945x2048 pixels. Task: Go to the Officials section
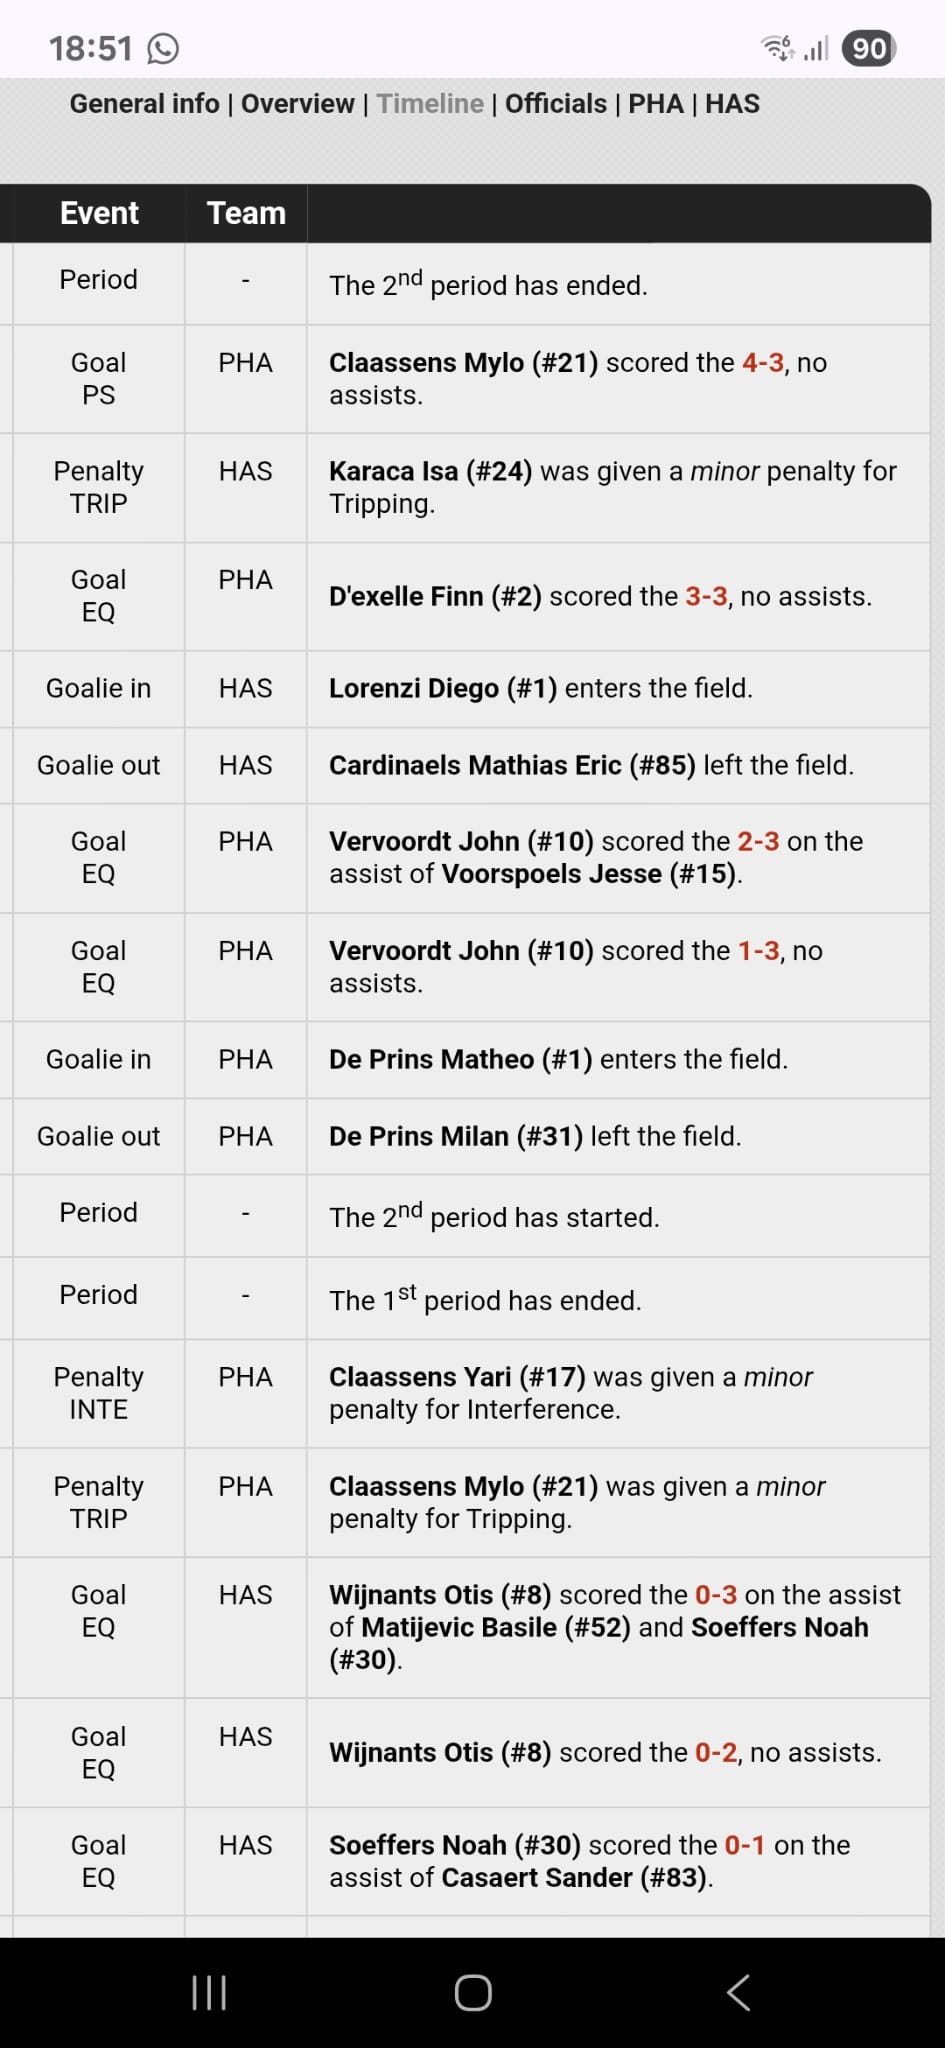pyautogui.click(x=555, y=104)
